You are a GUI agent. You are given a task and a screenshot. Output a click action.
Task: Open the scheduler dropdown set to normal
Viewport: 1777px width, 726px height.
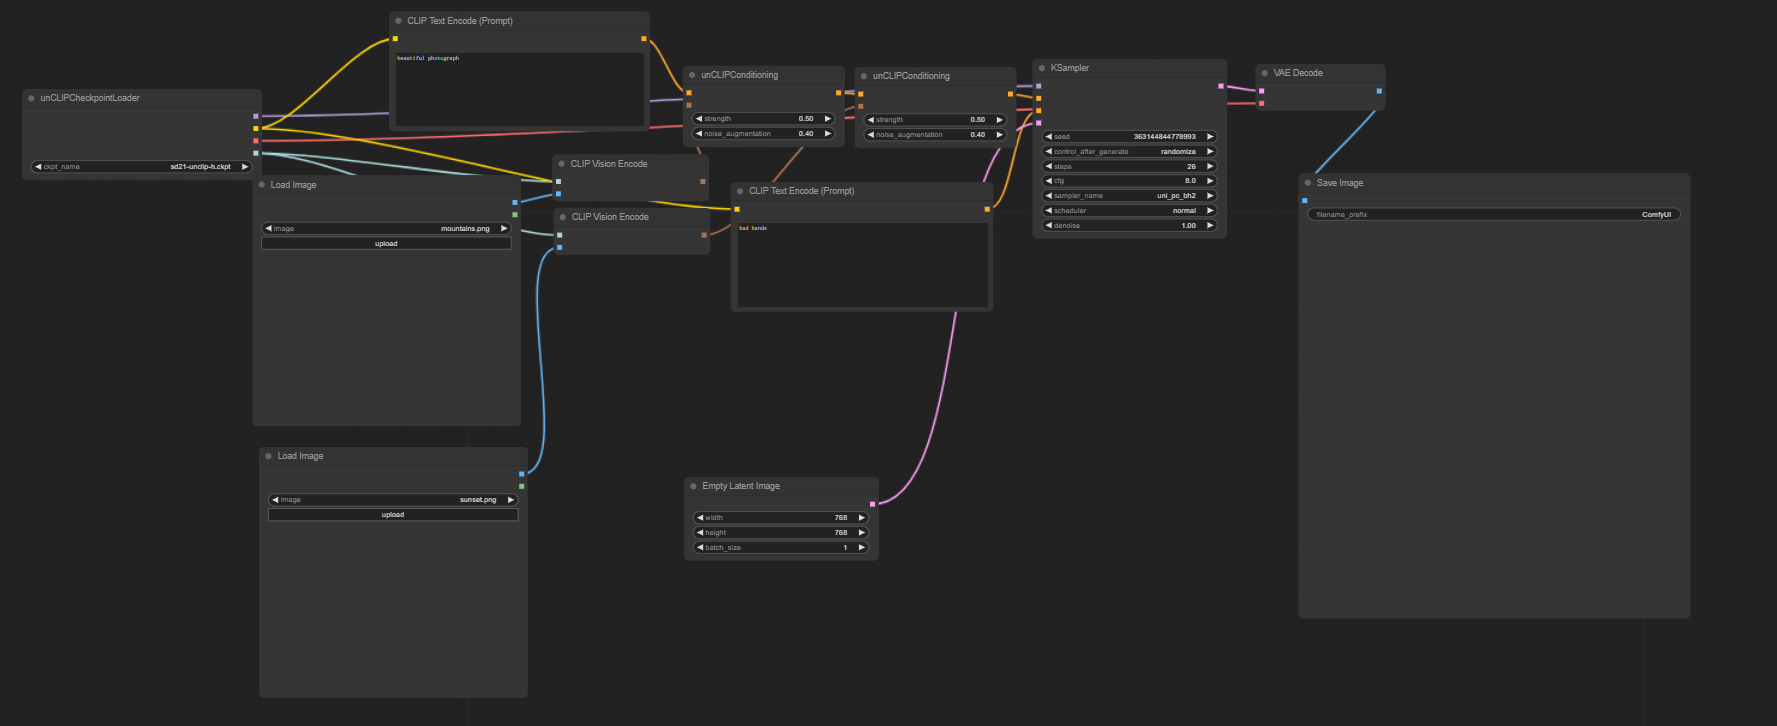click(1130, 211)
